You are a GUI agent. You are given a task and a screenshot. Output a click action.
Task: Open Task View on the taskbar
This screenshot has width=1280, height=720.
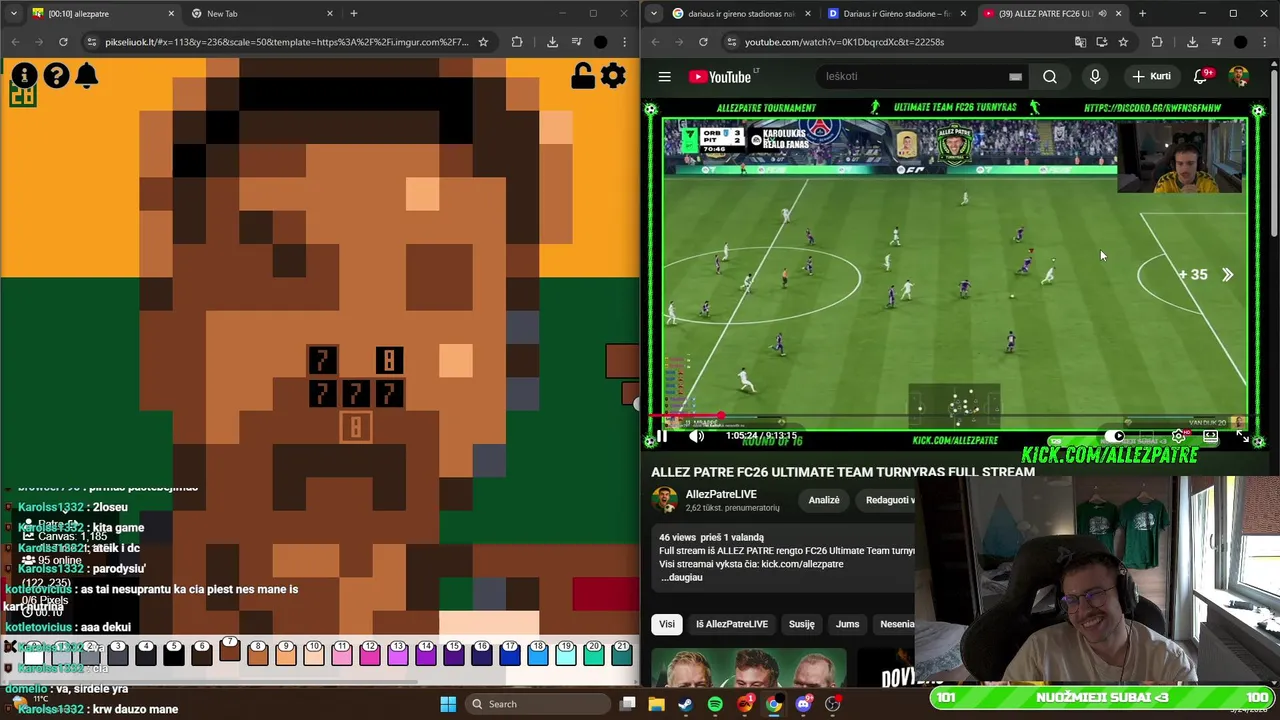coord(627,704)
